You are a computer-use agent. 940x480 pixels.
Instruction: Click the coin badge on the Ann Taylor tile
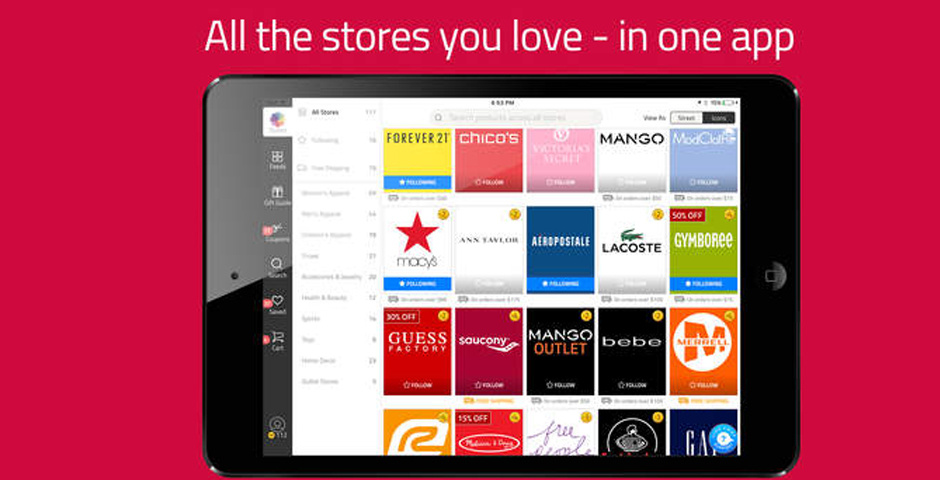point(515,214)
